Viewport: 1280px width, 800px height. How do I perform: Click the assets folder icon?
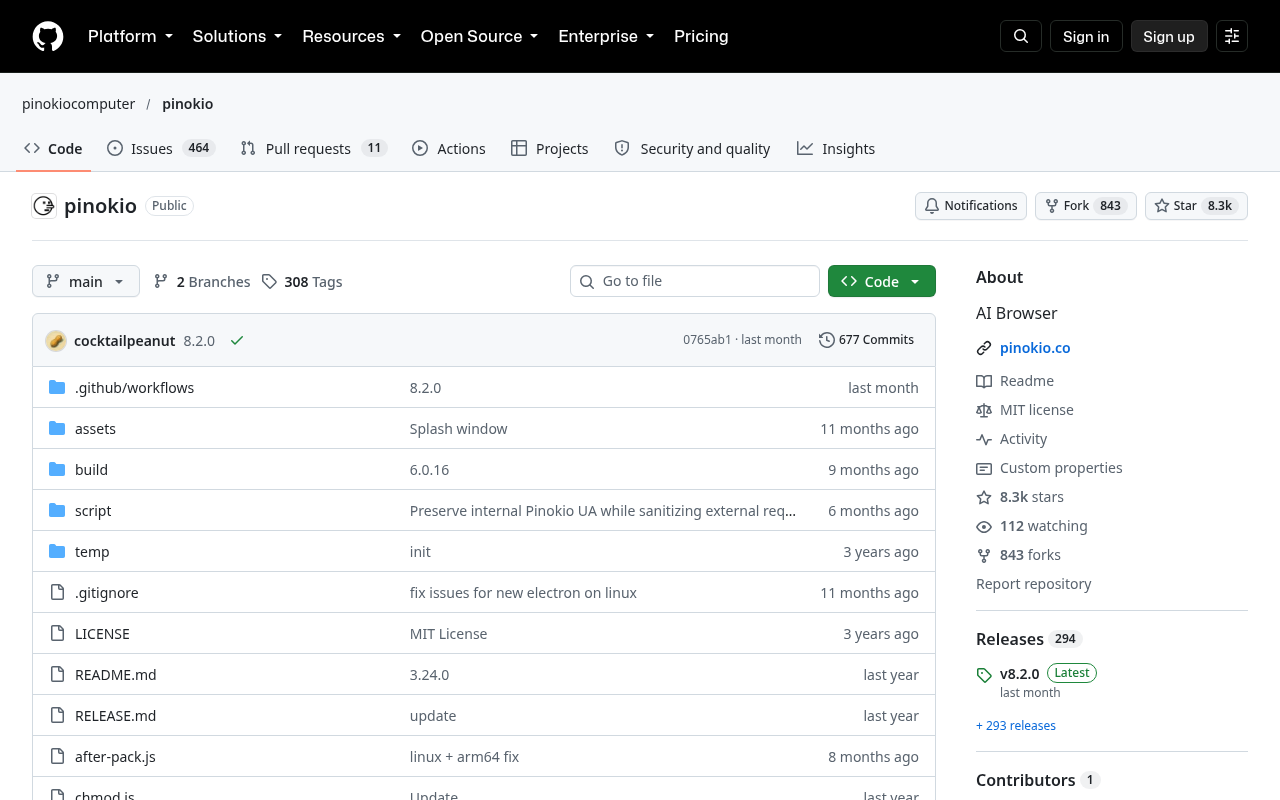tap(57, 428)
